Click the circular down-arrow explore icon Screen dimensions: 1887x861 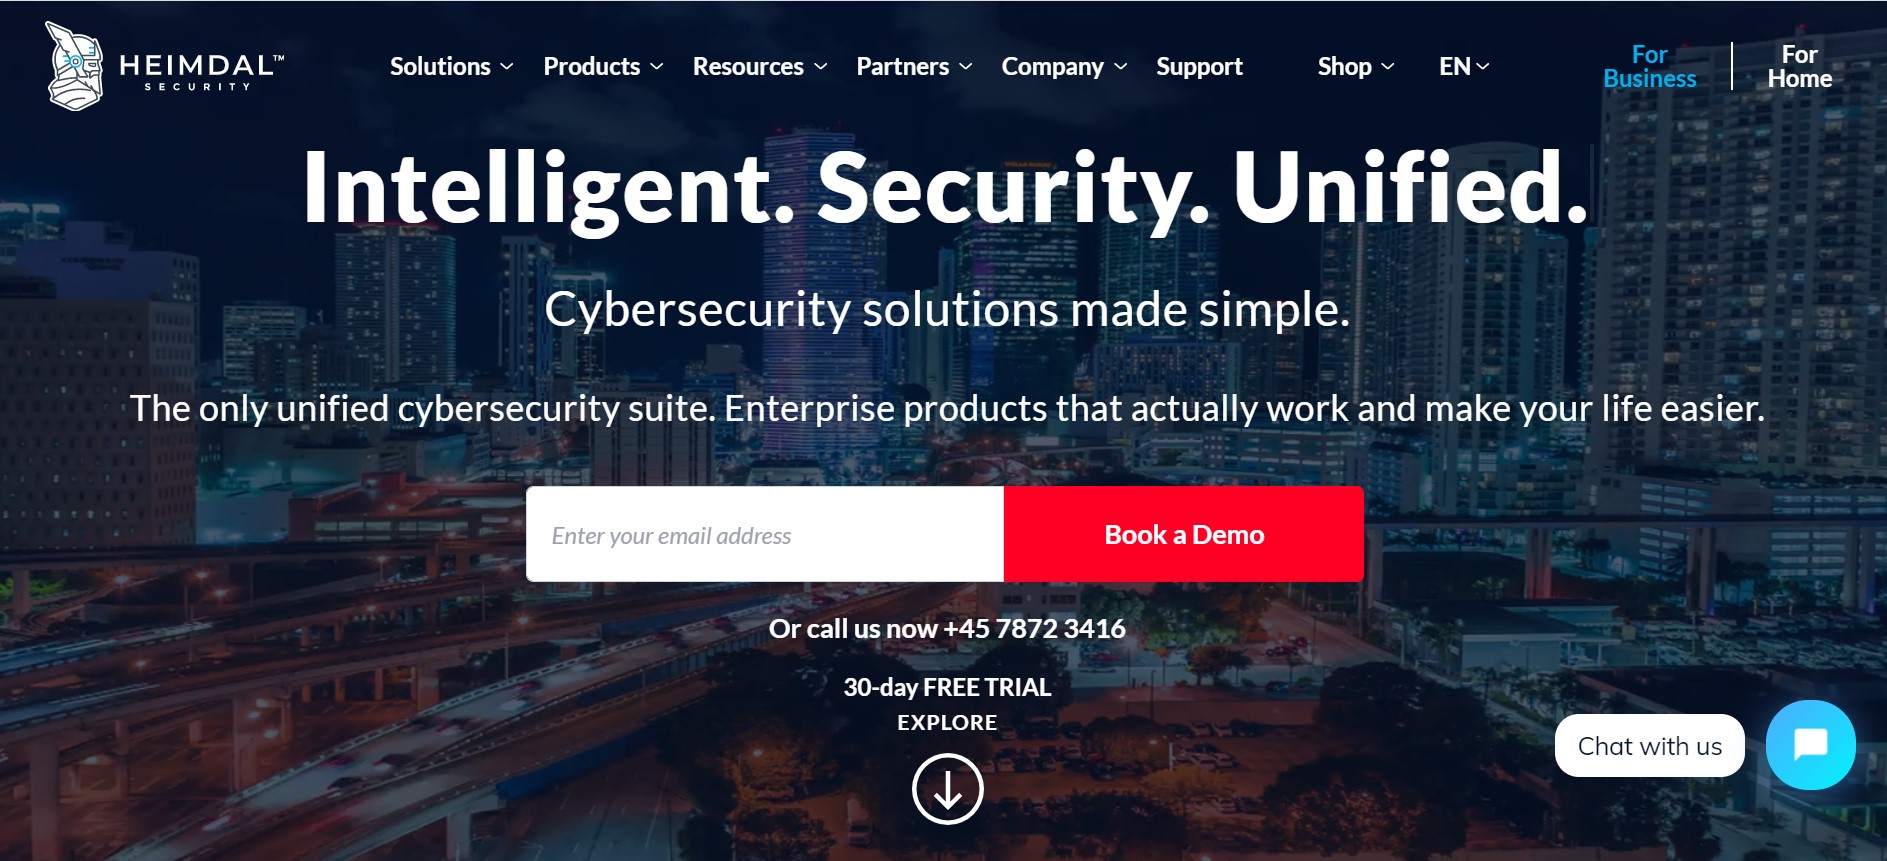point(947,789)
